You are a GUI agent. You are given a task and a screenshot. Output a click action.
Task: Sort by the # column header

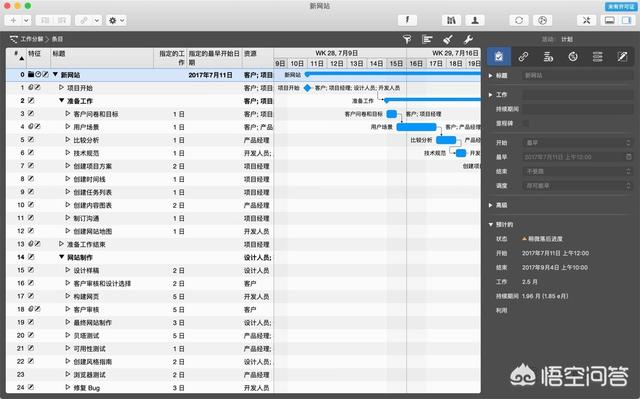pos(16,58)
